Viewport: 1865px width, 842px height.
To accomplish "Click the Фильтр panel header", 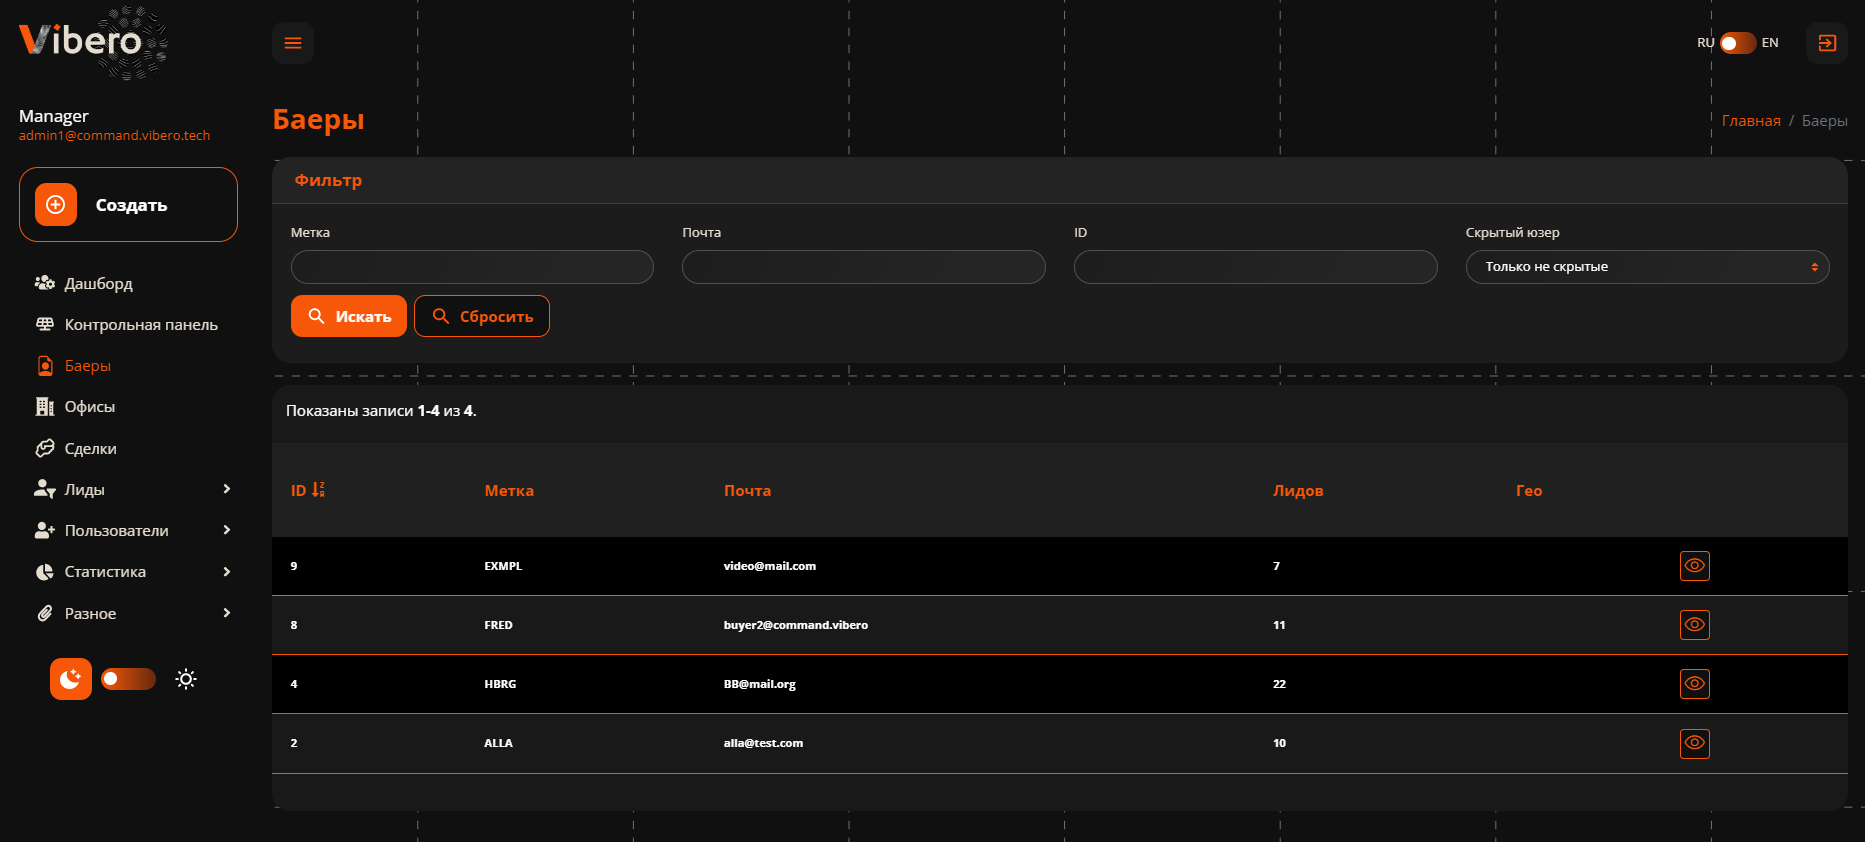I will click(x=1060, y=181).
